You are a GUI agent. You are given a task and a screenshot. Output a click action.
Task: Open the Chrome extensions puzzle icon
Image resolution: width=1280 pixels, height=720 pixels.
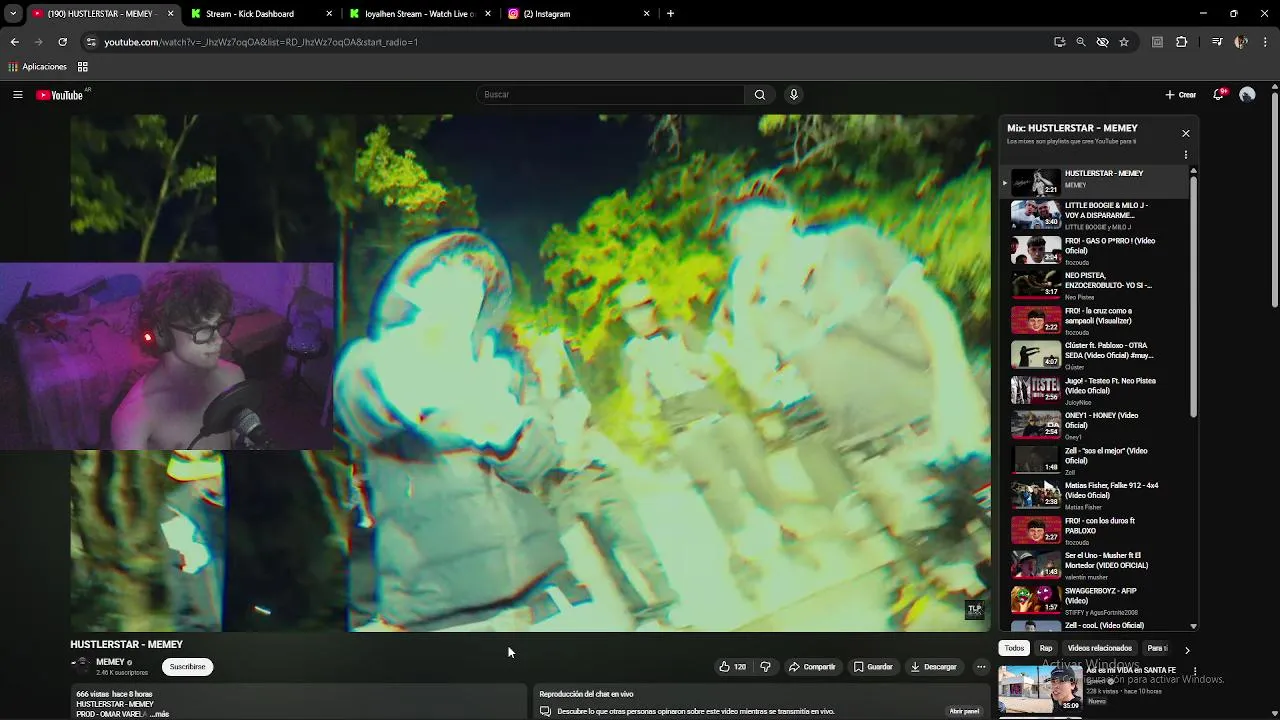coord(1181,42)
